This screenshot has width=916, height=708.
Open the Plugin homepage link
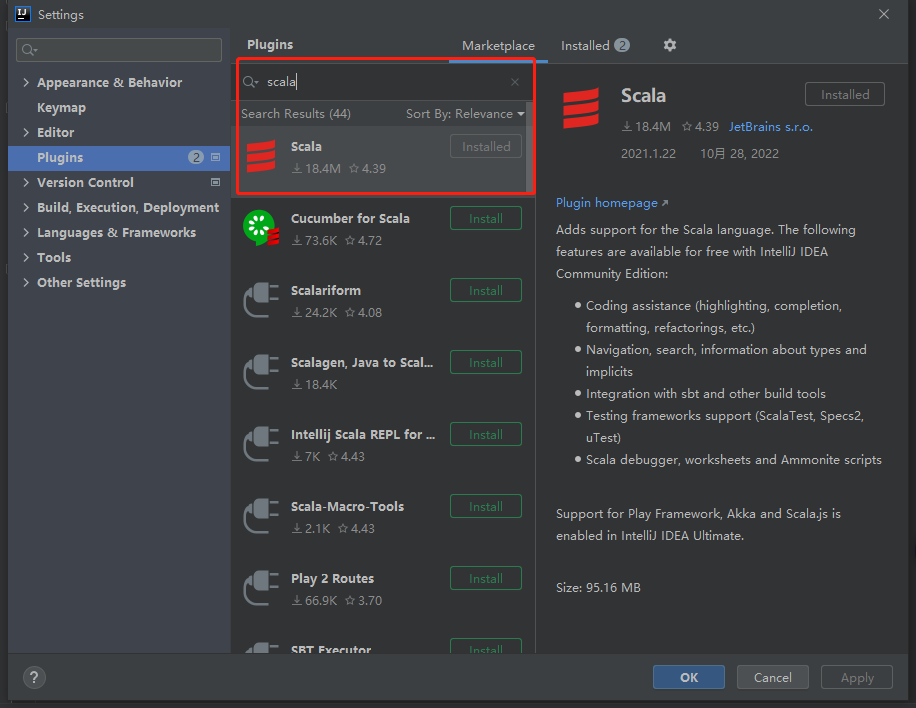click(x=611, y=203)
